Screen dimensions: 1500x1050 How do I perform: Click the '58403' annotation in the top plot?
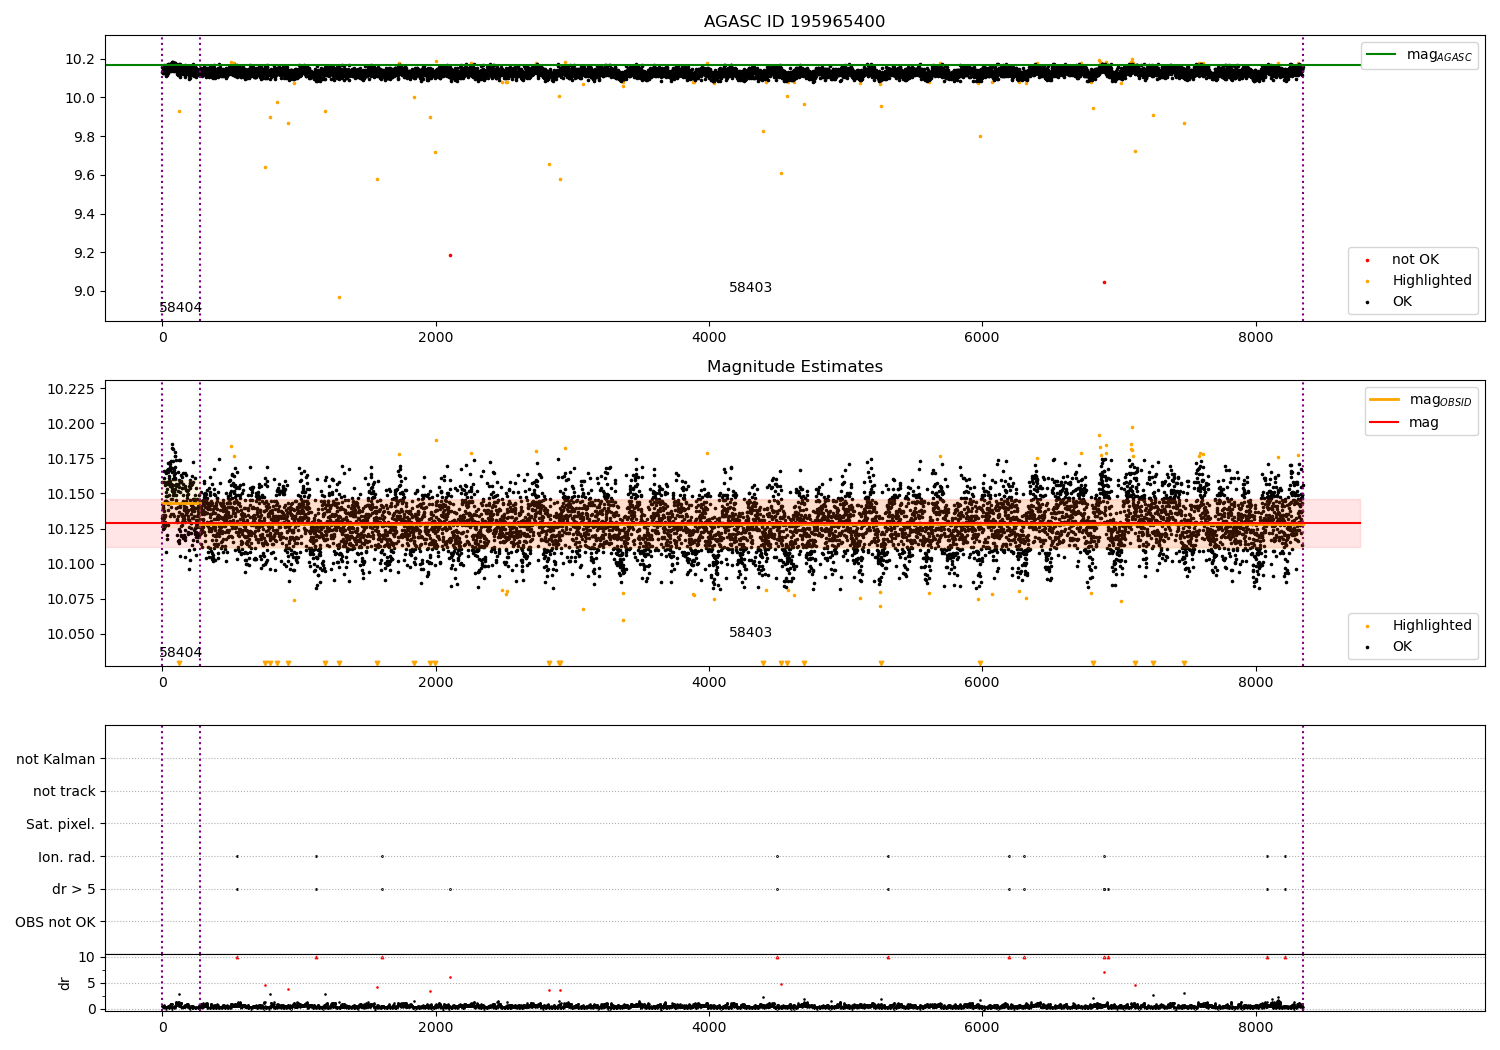pyautogui.click(x=750, y=288)
